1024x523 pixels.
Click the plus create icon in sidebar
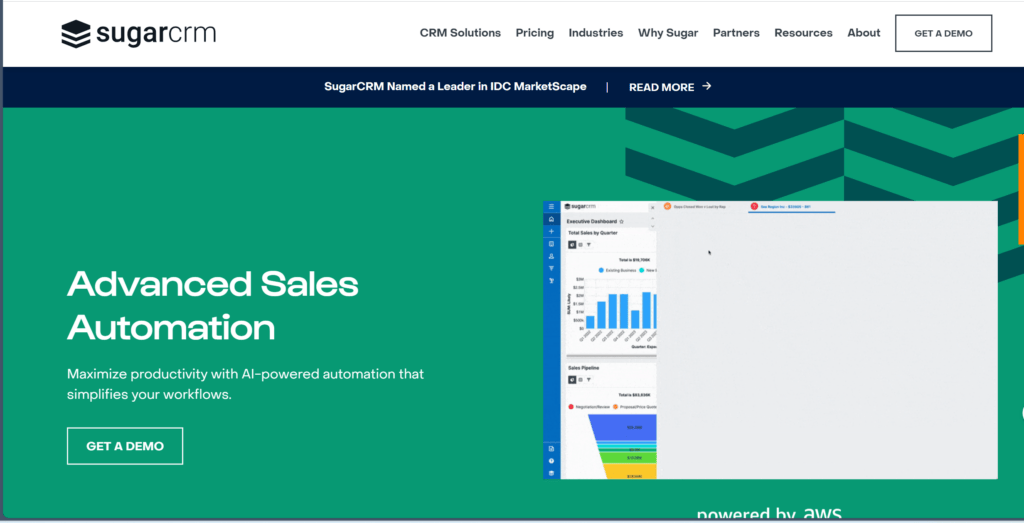(x=551, y=231)
